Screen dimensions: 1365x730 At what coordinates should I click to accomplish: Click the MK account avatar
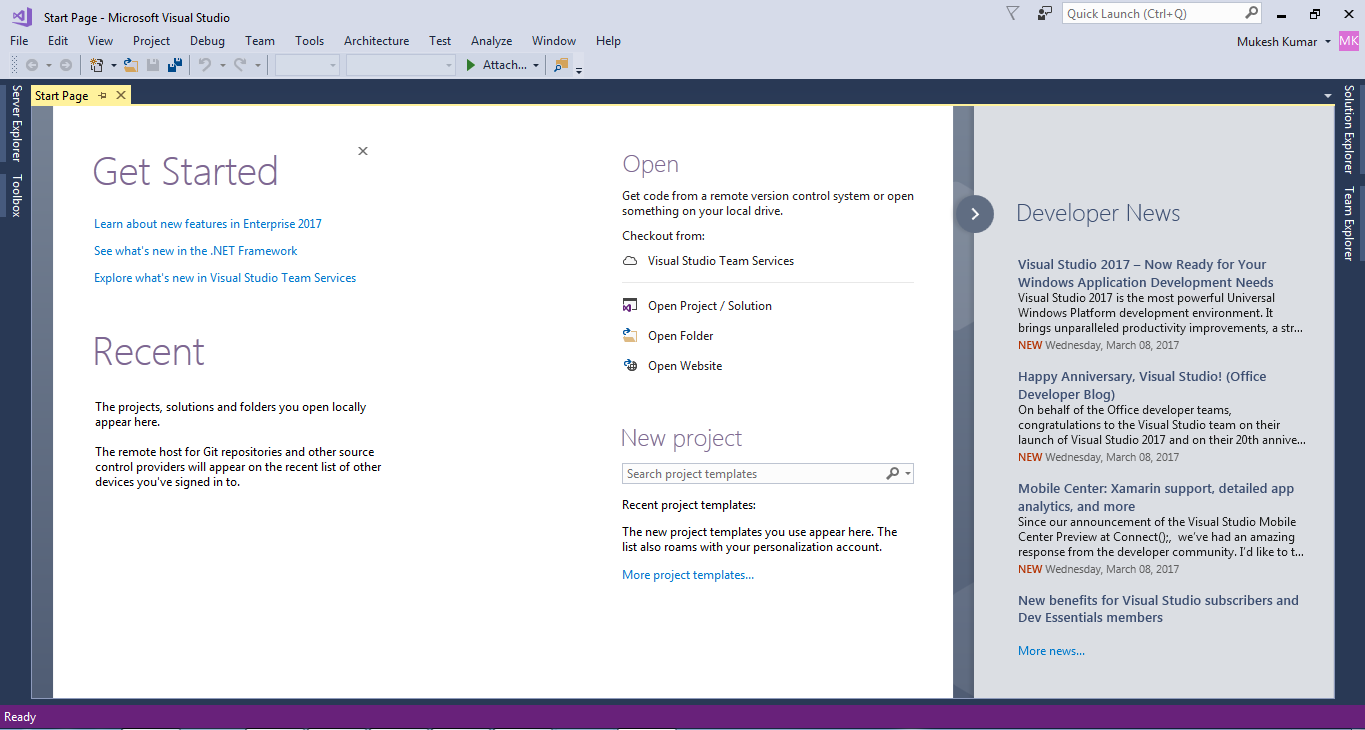pyautogui.click(x=1349, y=41)
